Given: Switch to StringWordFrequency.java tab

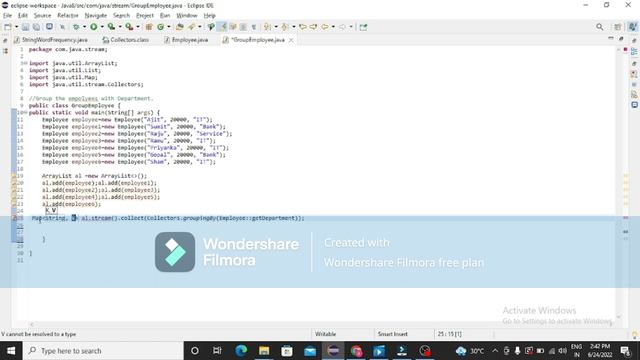Looking at the screenshot, I should coord(51,40).
